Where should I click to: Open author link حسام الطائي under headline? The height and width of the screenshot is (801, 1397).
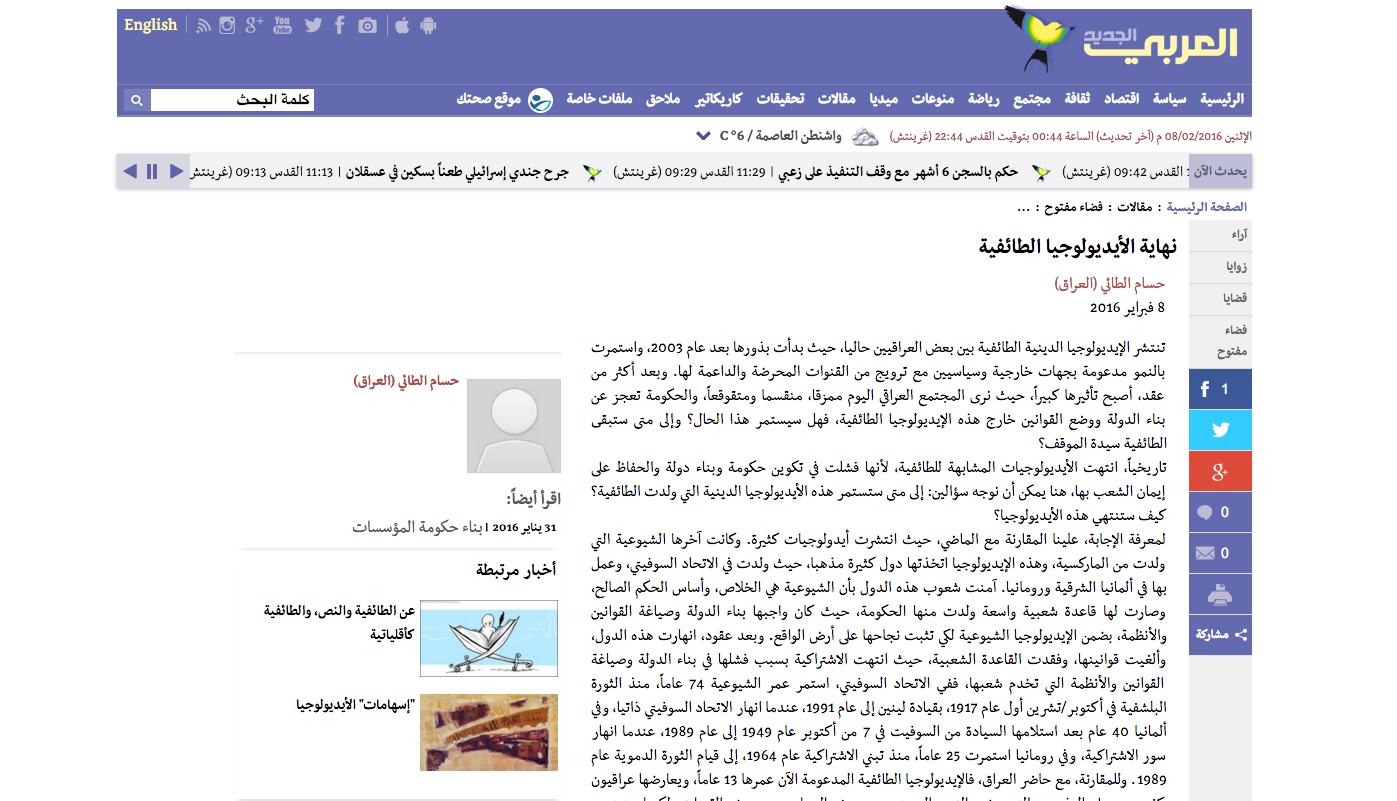click(1110, 283)
